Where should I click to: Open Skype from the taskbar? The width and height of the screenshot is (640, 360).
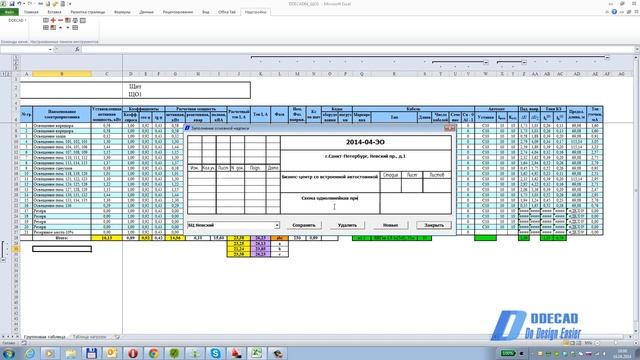(216, 353)
